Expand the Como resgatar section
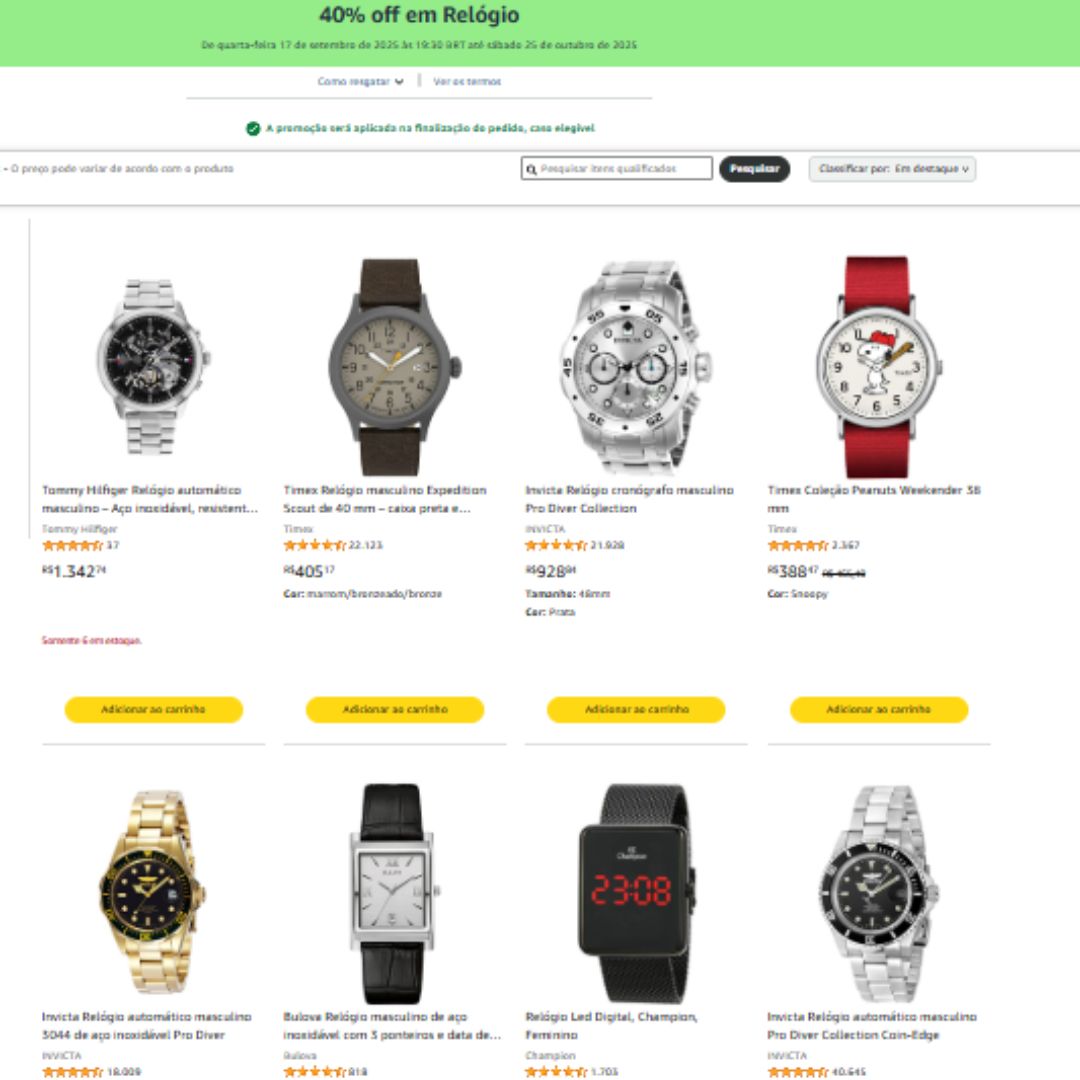The height and width of the screenshot is (1080, 1080). coord(360,82)
